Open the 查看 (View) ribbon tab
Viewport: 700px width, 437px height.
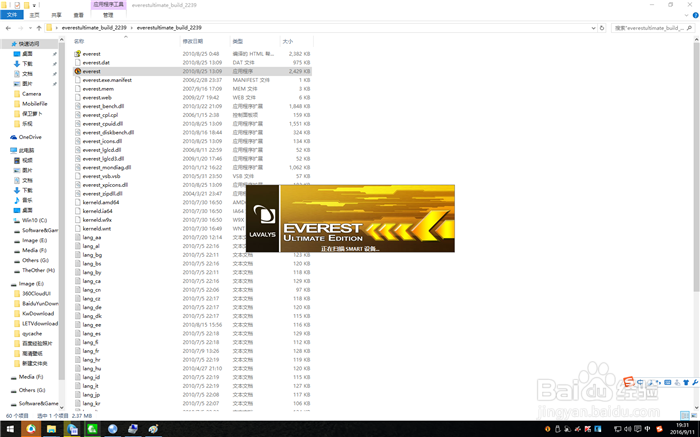79,15
